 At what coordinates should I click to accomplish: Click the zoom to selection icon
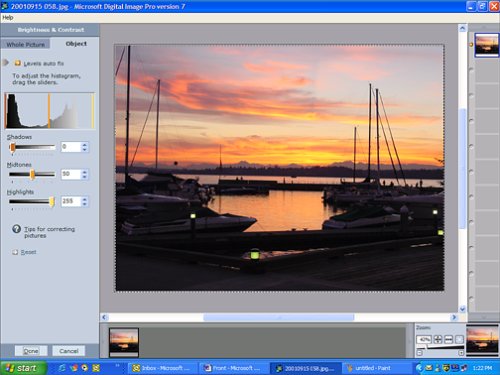[459, 339]
